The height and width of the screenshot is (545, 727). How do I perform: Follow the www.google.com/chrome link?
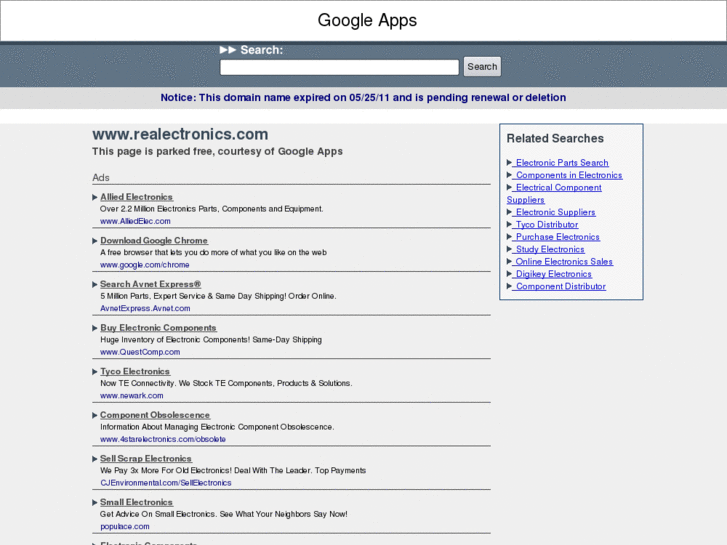(145, 265)
